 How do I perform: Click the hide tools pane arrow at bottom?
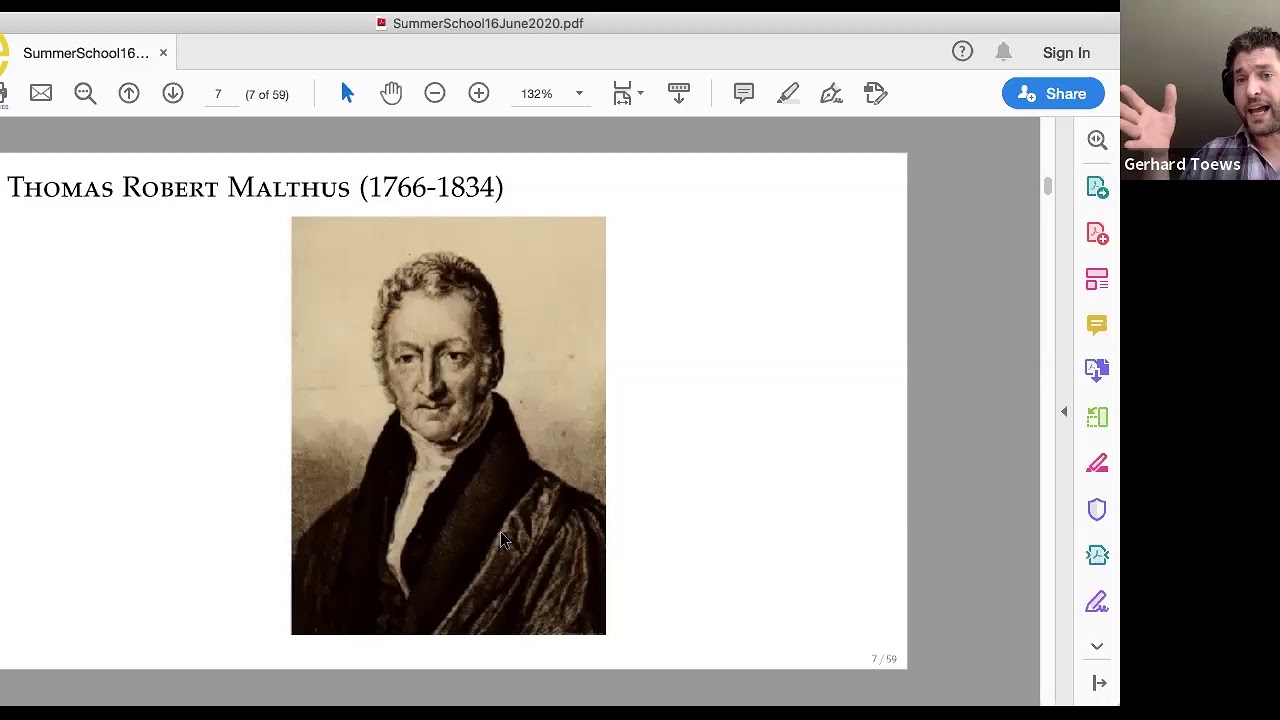click(x=1099, y=683)
